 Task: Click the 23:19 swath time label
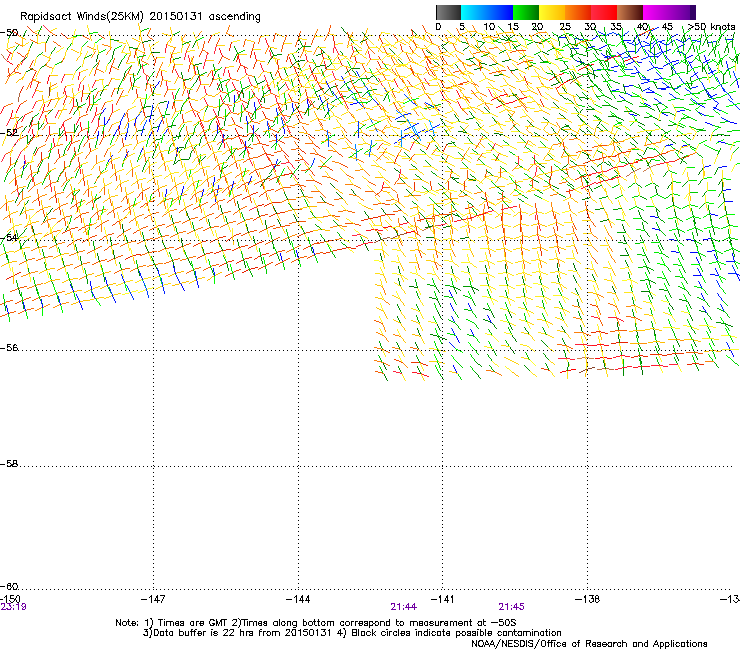point(13,607)
